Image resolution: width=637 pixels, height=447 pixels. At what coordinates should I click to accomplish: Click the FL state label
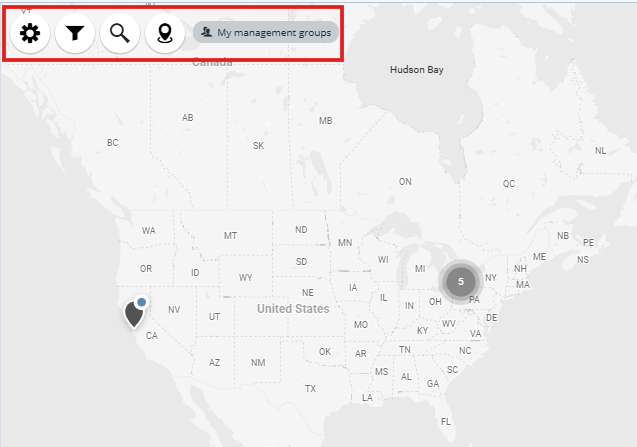[x=446, y=421]
